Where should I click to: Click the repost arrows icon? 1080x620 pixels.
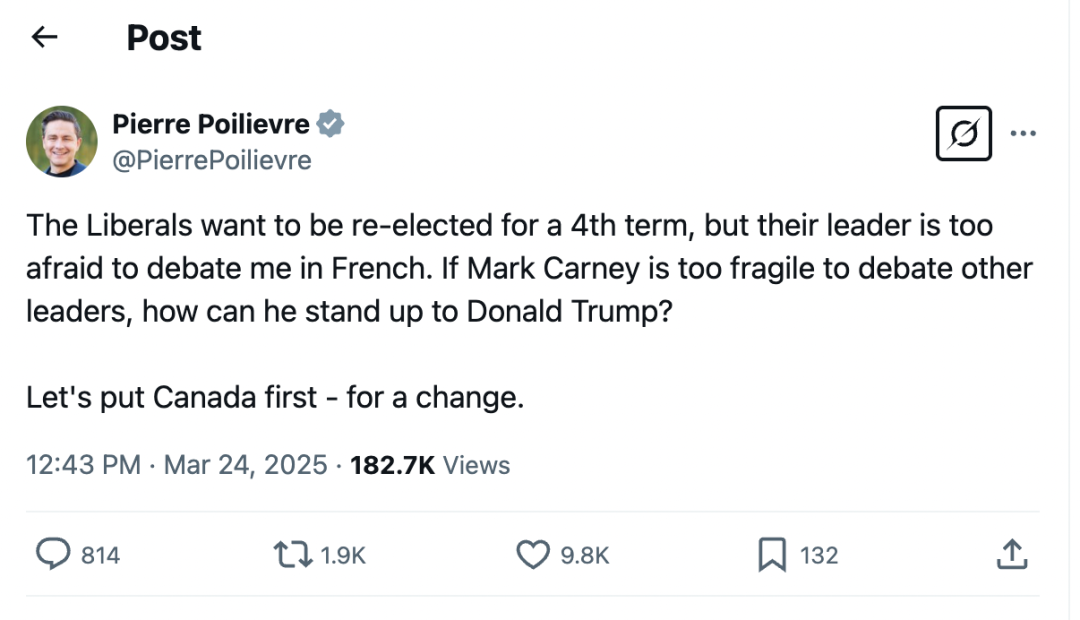tap(293, 554)
